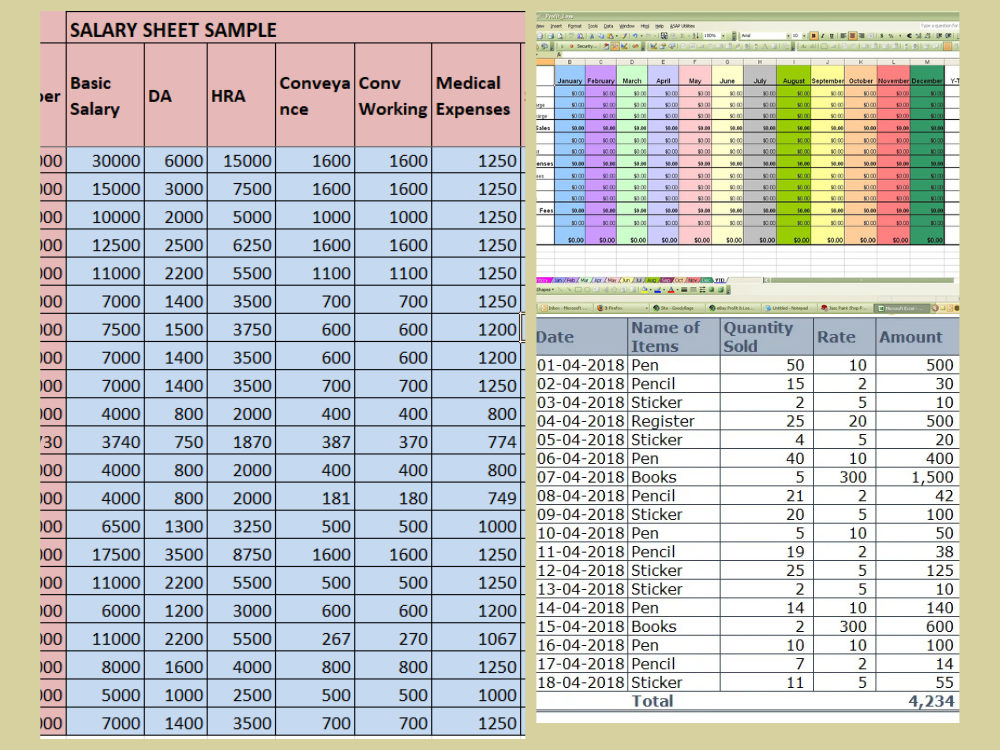
Task: Click the Conv Working column header
Action: [x=393, y=96]
